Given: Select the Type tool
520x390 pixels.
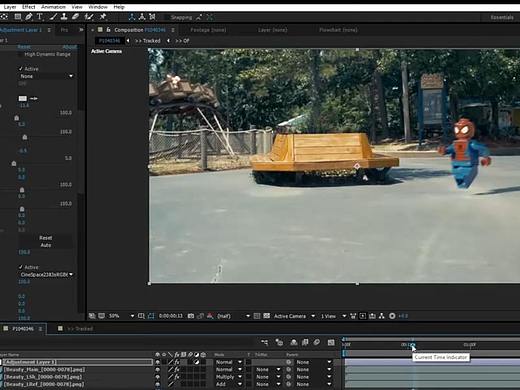Looking at the screenshot, I should (x=40, y=16).
